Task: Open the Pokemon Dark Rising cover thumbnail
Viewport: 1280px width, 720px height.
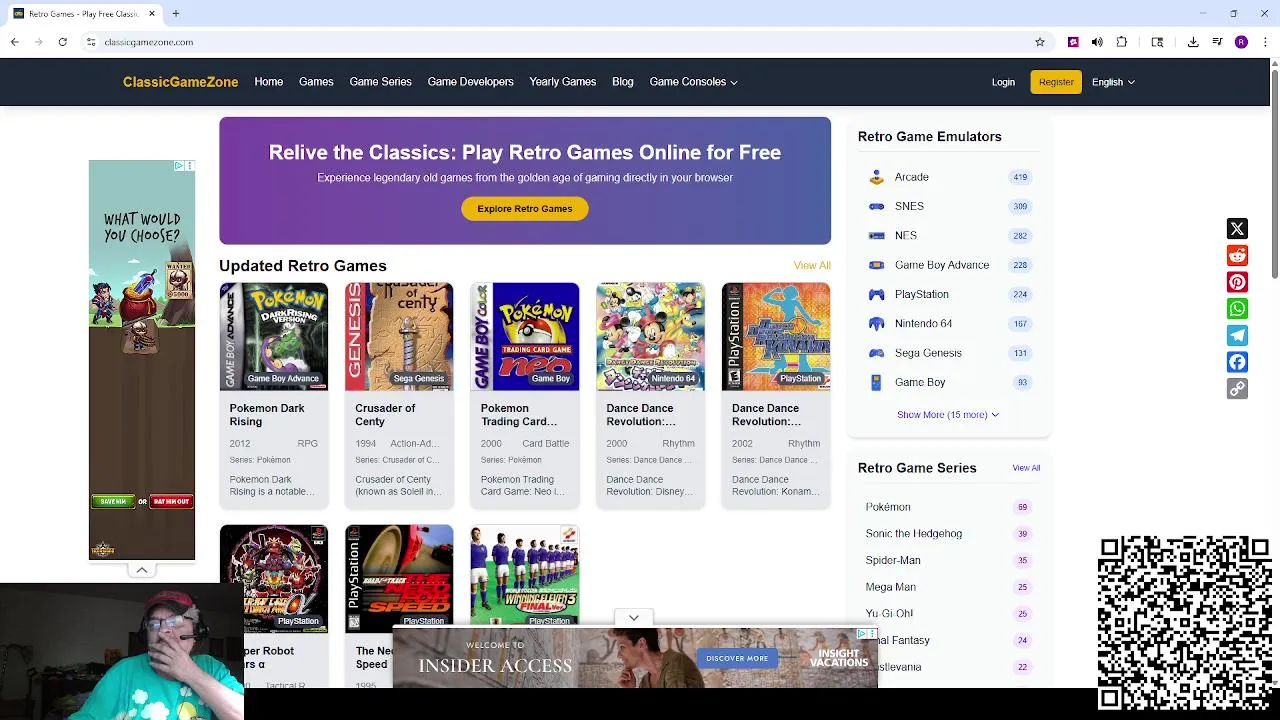Action: click(274, 336)
